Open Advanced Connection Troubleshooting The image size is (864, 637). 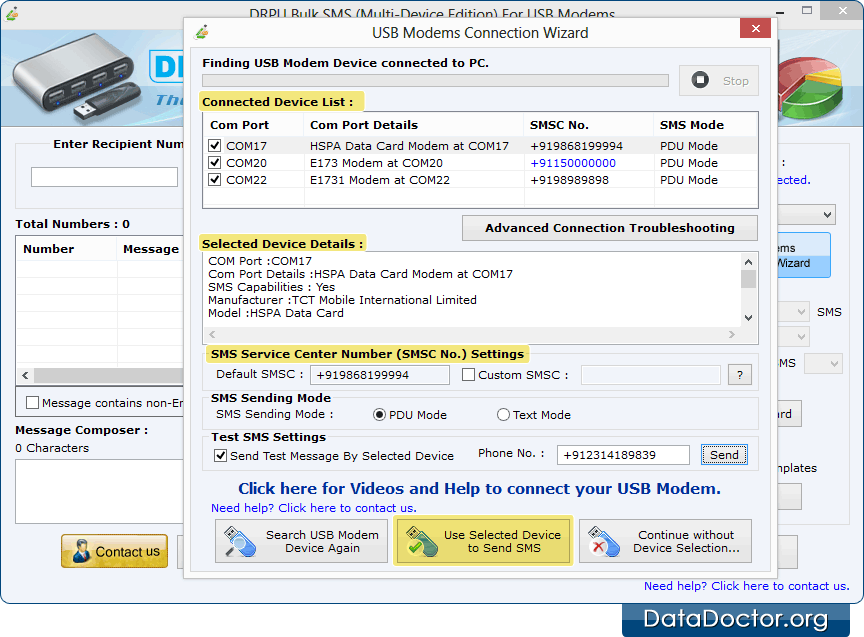[609, 228]
